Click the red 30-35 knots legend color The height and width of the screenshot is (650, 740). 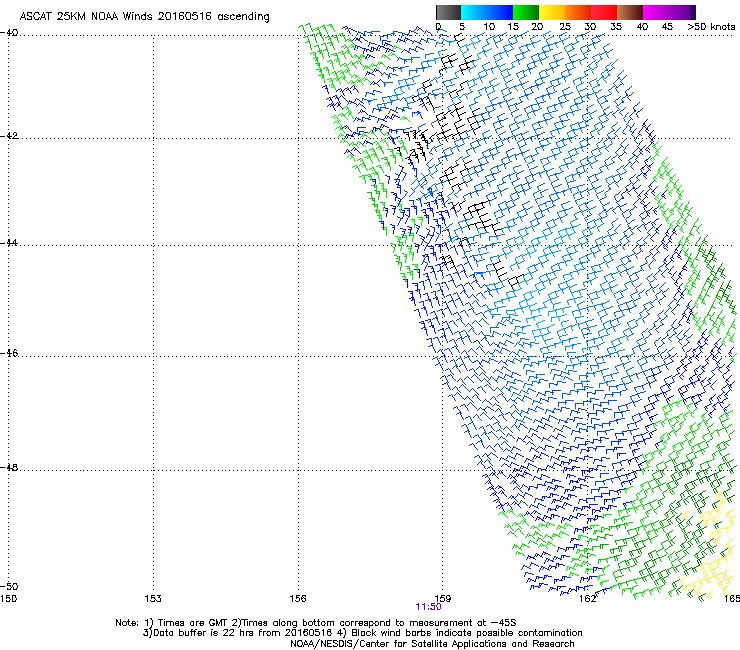tap(604, 12)
